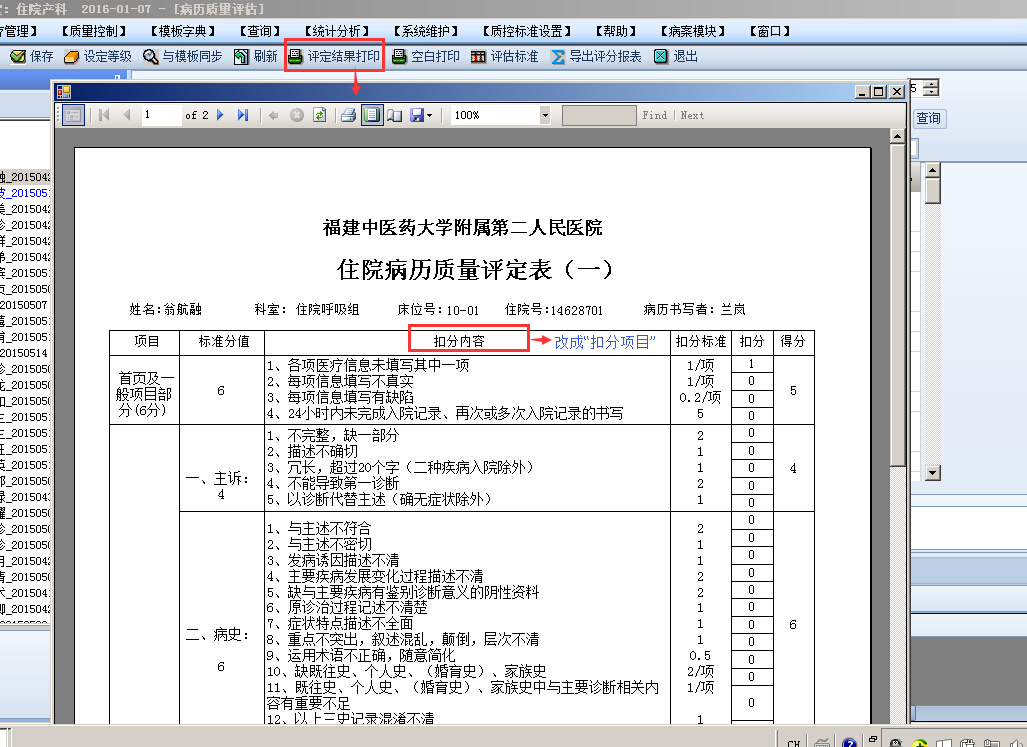Click the 退出 exit toolbar button
The width and height of the screenshot is (1027, 747).
(x=676, y=57)
